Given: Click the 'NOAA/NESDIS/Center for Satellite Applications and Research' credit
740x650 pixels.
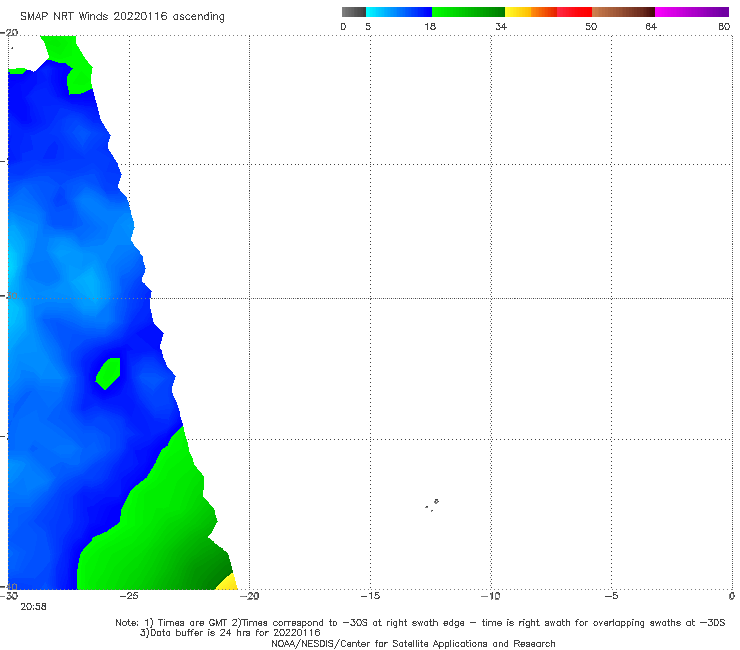Looking at the screenshot, I should coord(413,643).
